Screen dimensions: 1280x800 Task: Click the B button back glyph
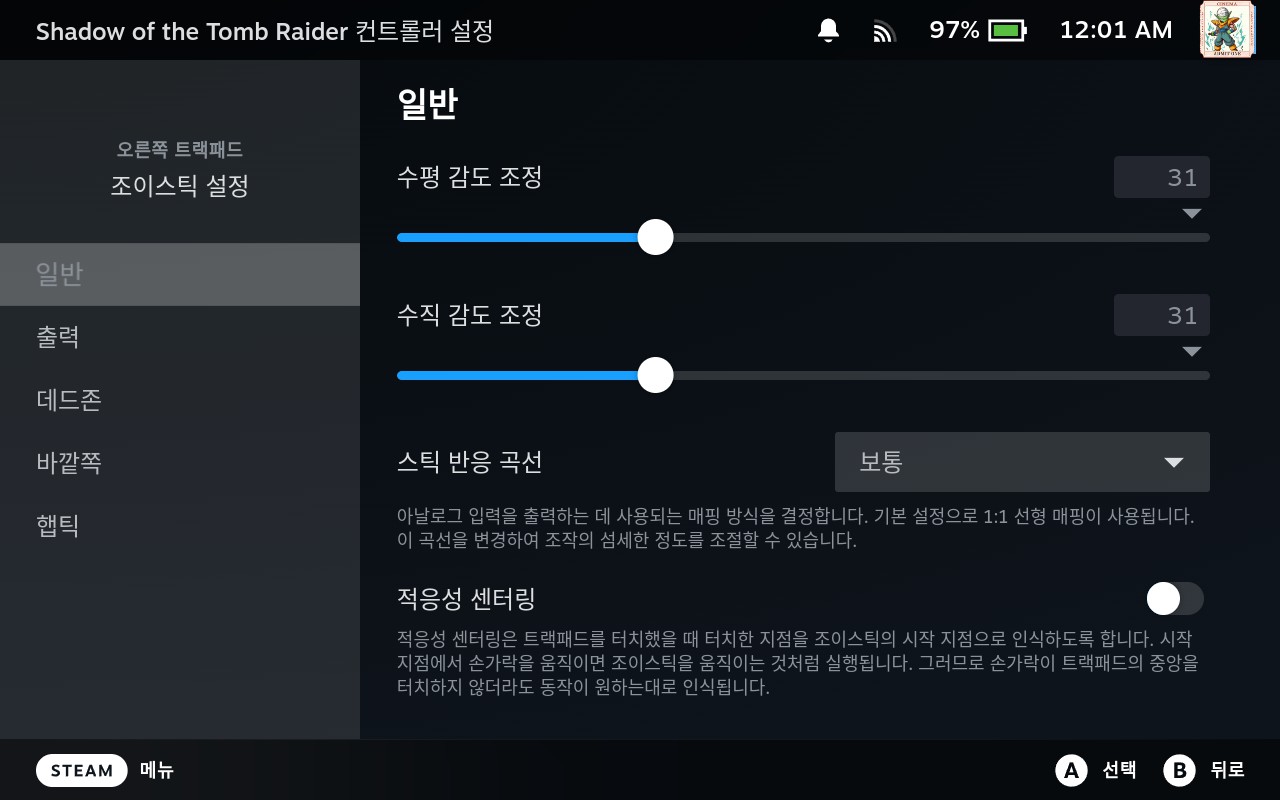click(1180, 770)
